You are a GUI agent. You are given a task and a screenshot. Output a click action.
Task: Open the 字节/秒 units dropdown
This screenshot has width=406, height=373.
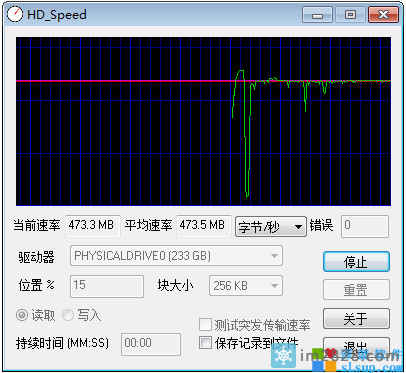(271, 227)
